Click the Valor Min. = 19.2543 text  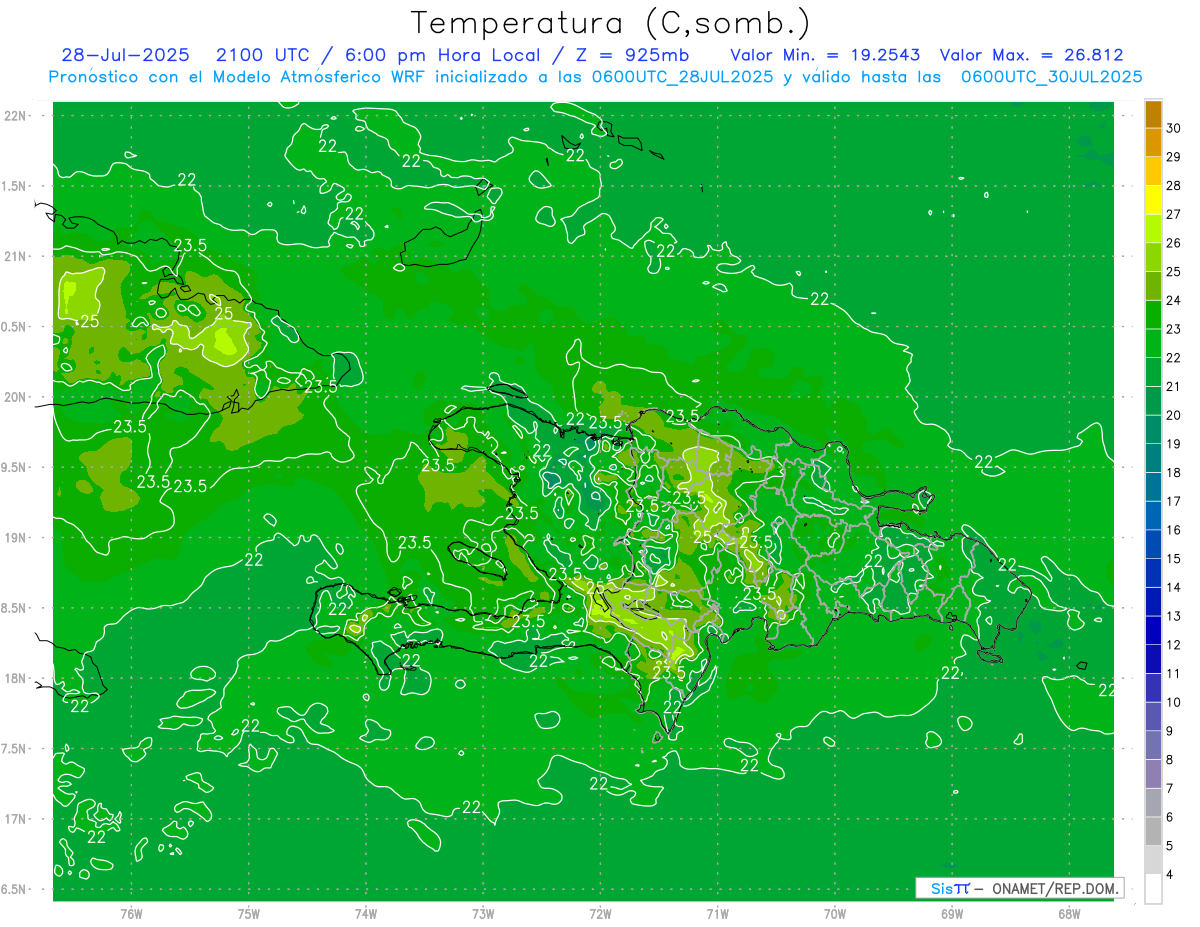click(825, 55)
